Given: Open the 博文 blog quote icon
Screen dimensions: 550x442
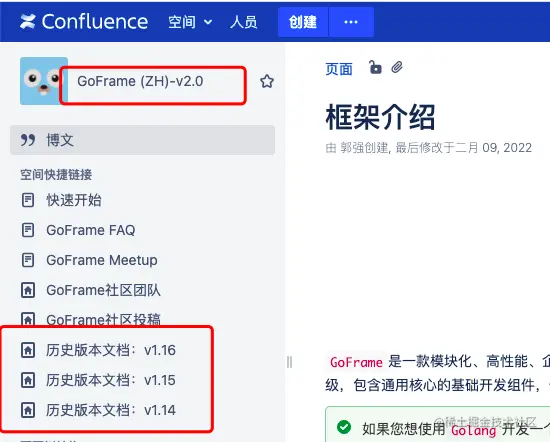Looking at the screenshot, I should (28, 140).
